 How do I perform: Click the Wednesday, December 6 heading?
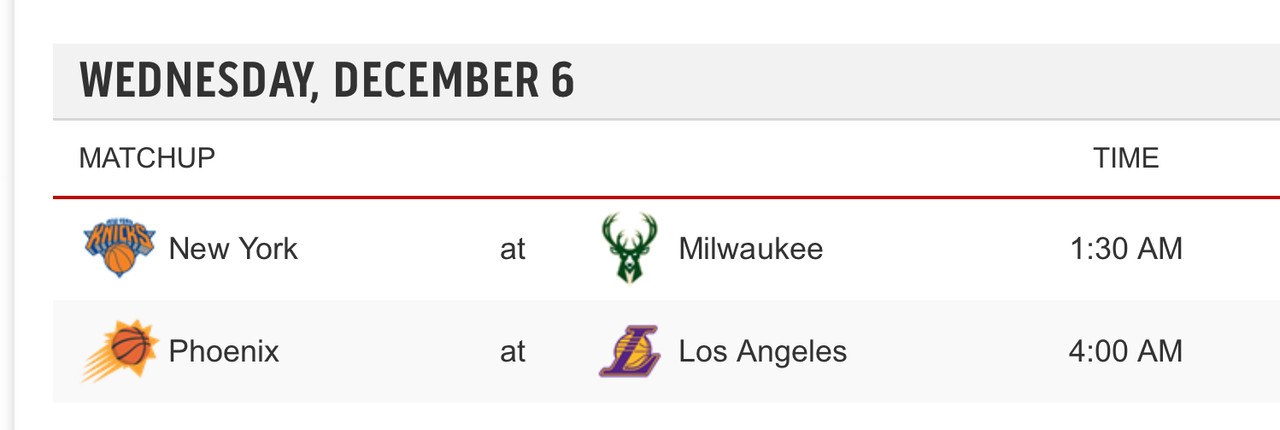point(327,81)
